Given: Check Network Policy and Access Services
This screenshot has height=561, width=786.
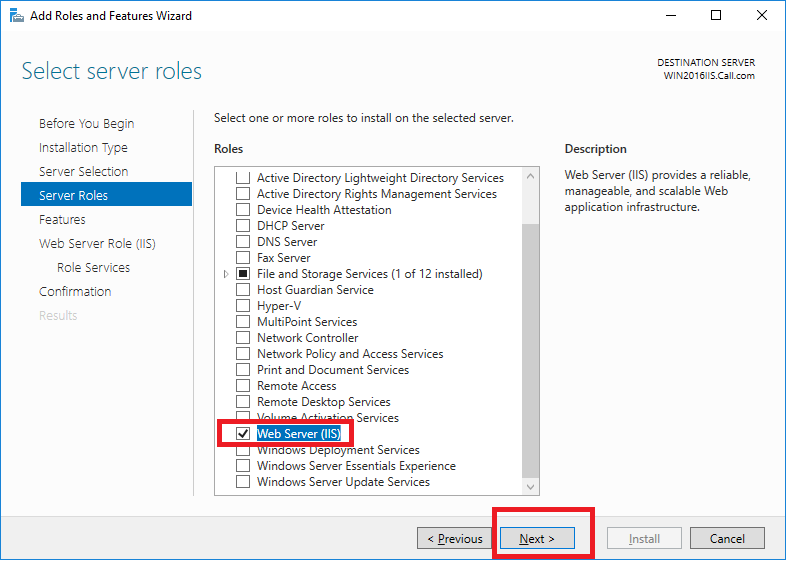Looking at the screenshot, I should [x=243, y=354].
